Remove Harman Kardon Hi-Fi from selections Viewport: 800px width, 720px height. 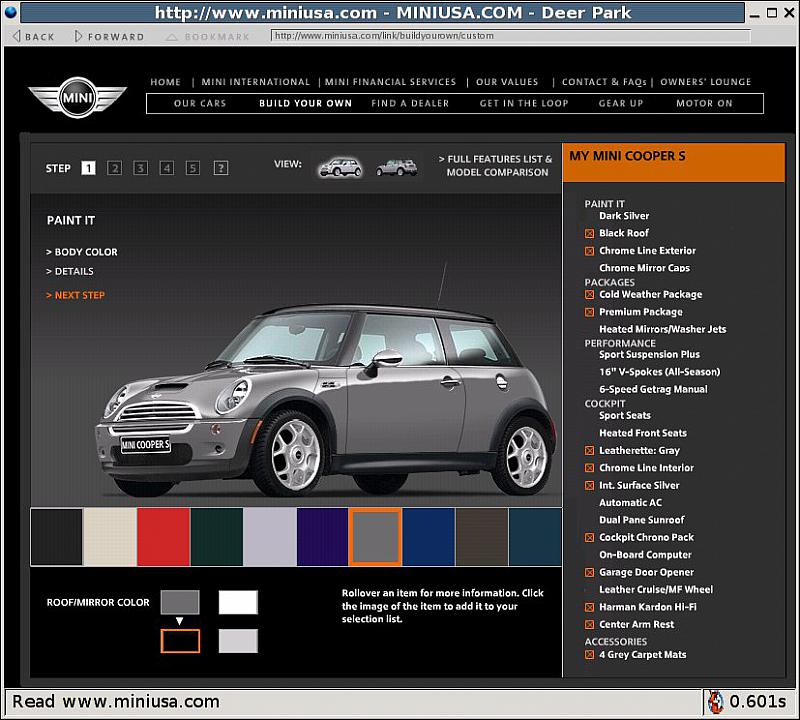[x=589, y=606]
